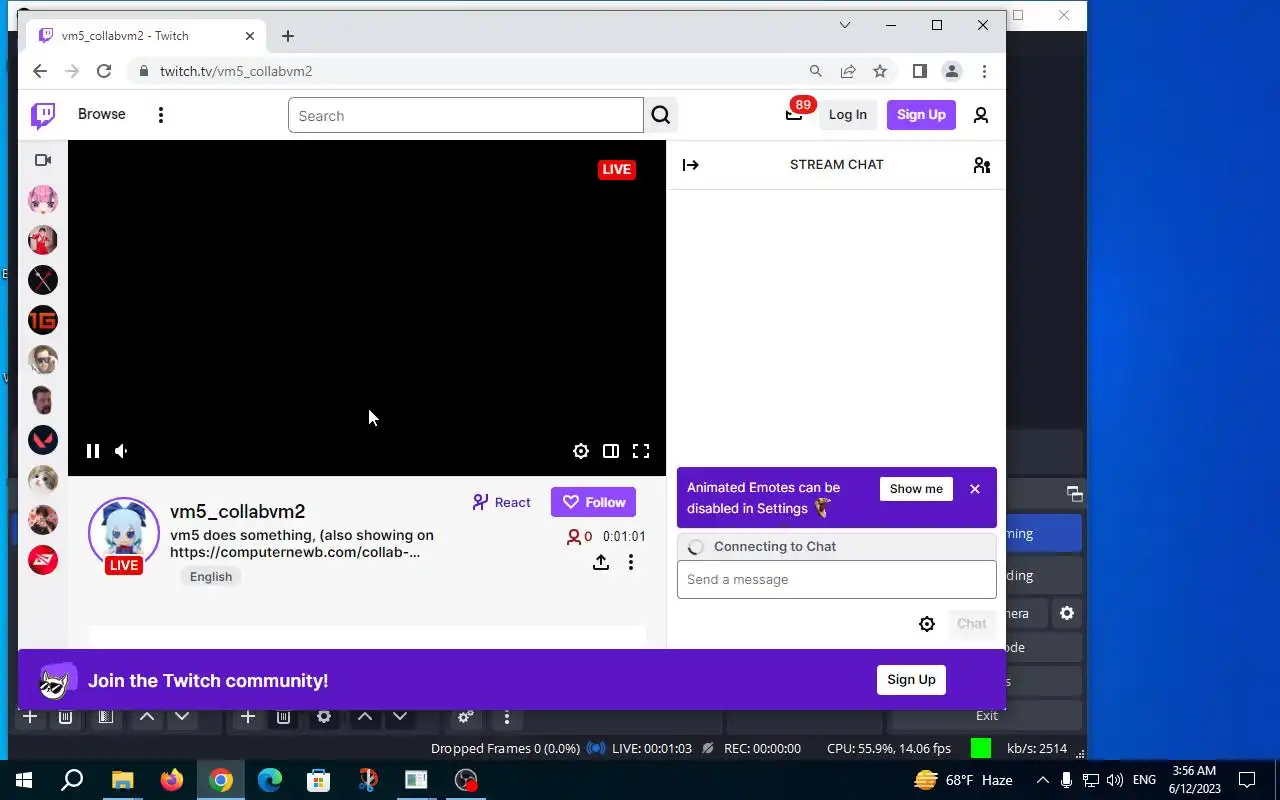Collapse the stream chat panel
1280x800 pixels.
691,165
